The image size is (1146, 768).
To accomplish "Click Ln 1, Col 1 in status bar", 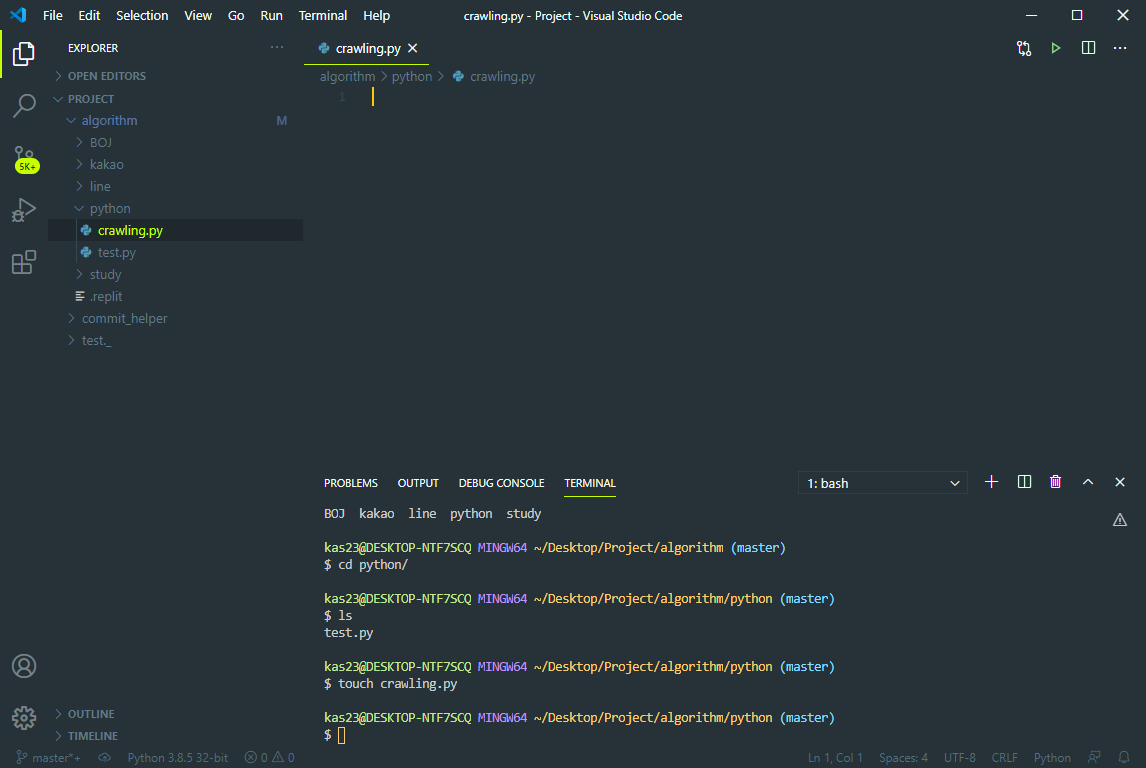I will [x=835, y=758].
